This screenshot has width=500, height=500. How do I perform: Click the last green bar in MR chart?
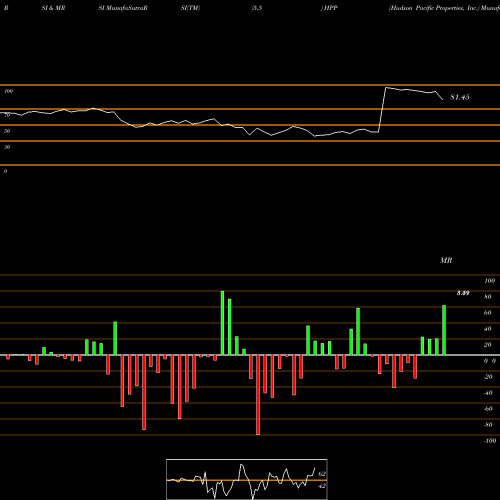click(x=444, y=330)
